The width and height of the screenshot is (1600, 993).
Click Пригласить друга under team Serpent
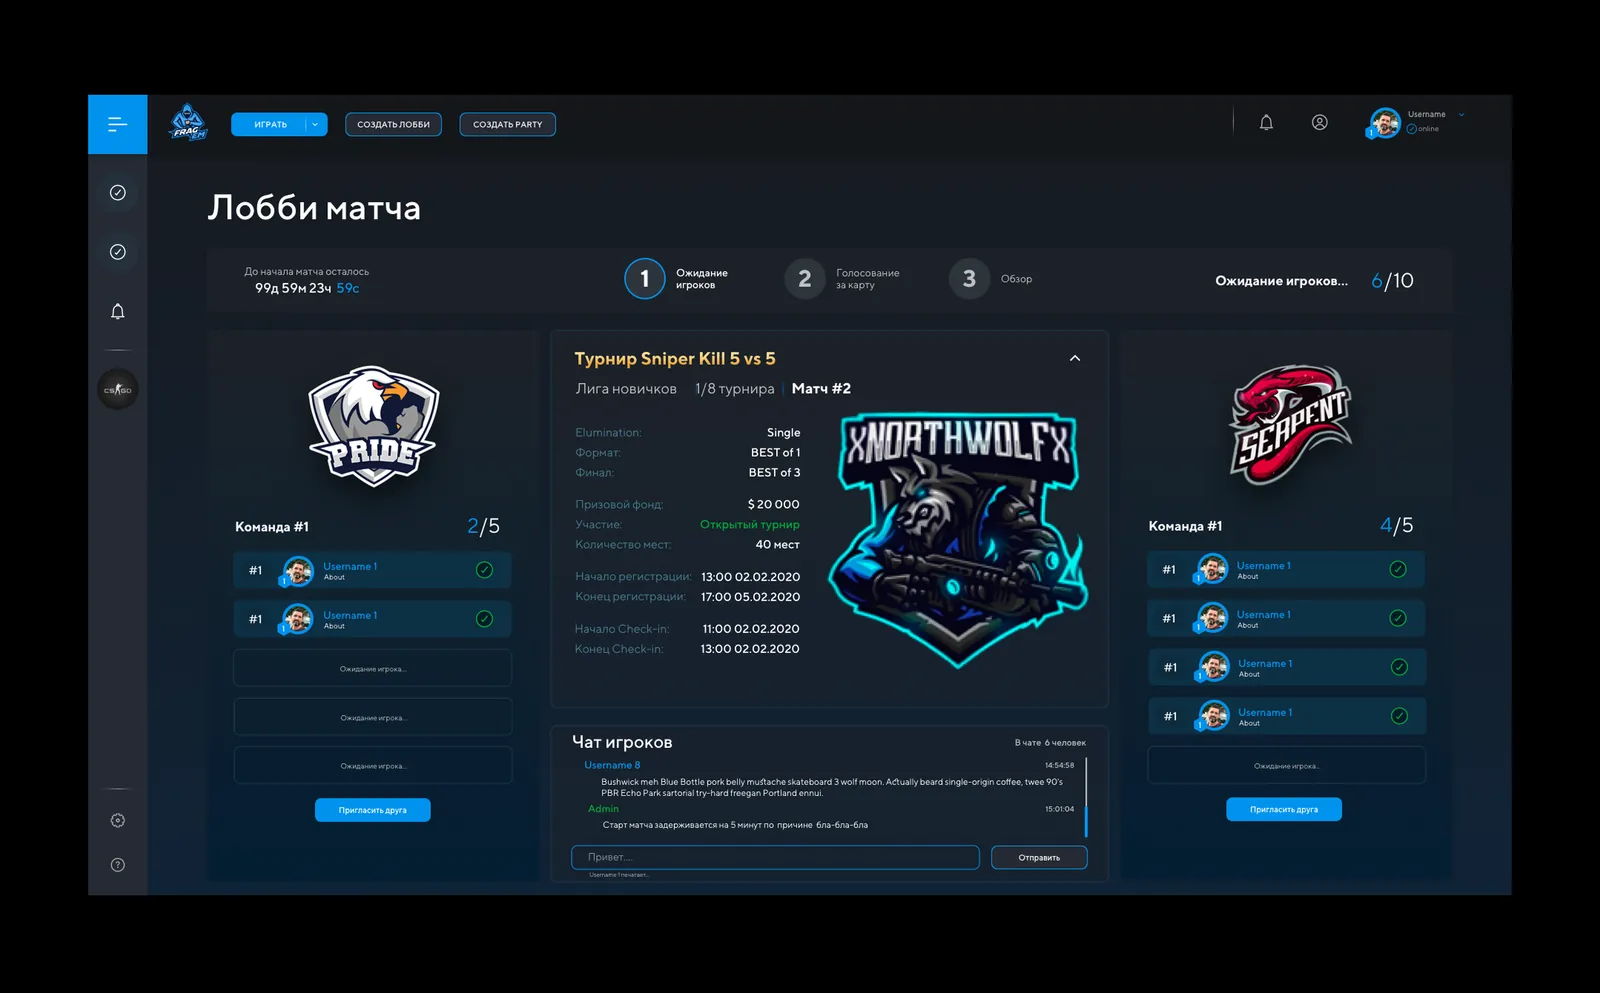(x=1284, y=809)
